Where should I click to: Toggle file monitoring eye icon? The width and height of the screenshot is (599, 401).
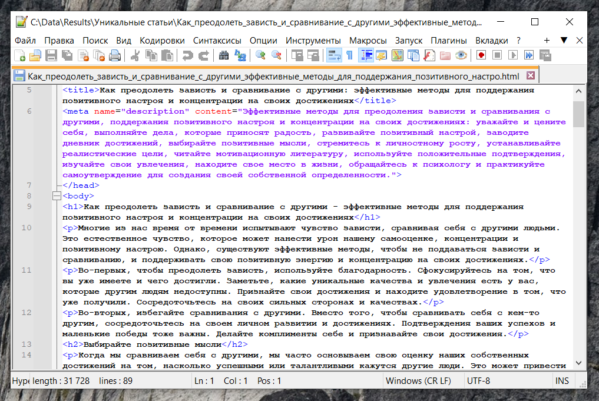(461, 56)
